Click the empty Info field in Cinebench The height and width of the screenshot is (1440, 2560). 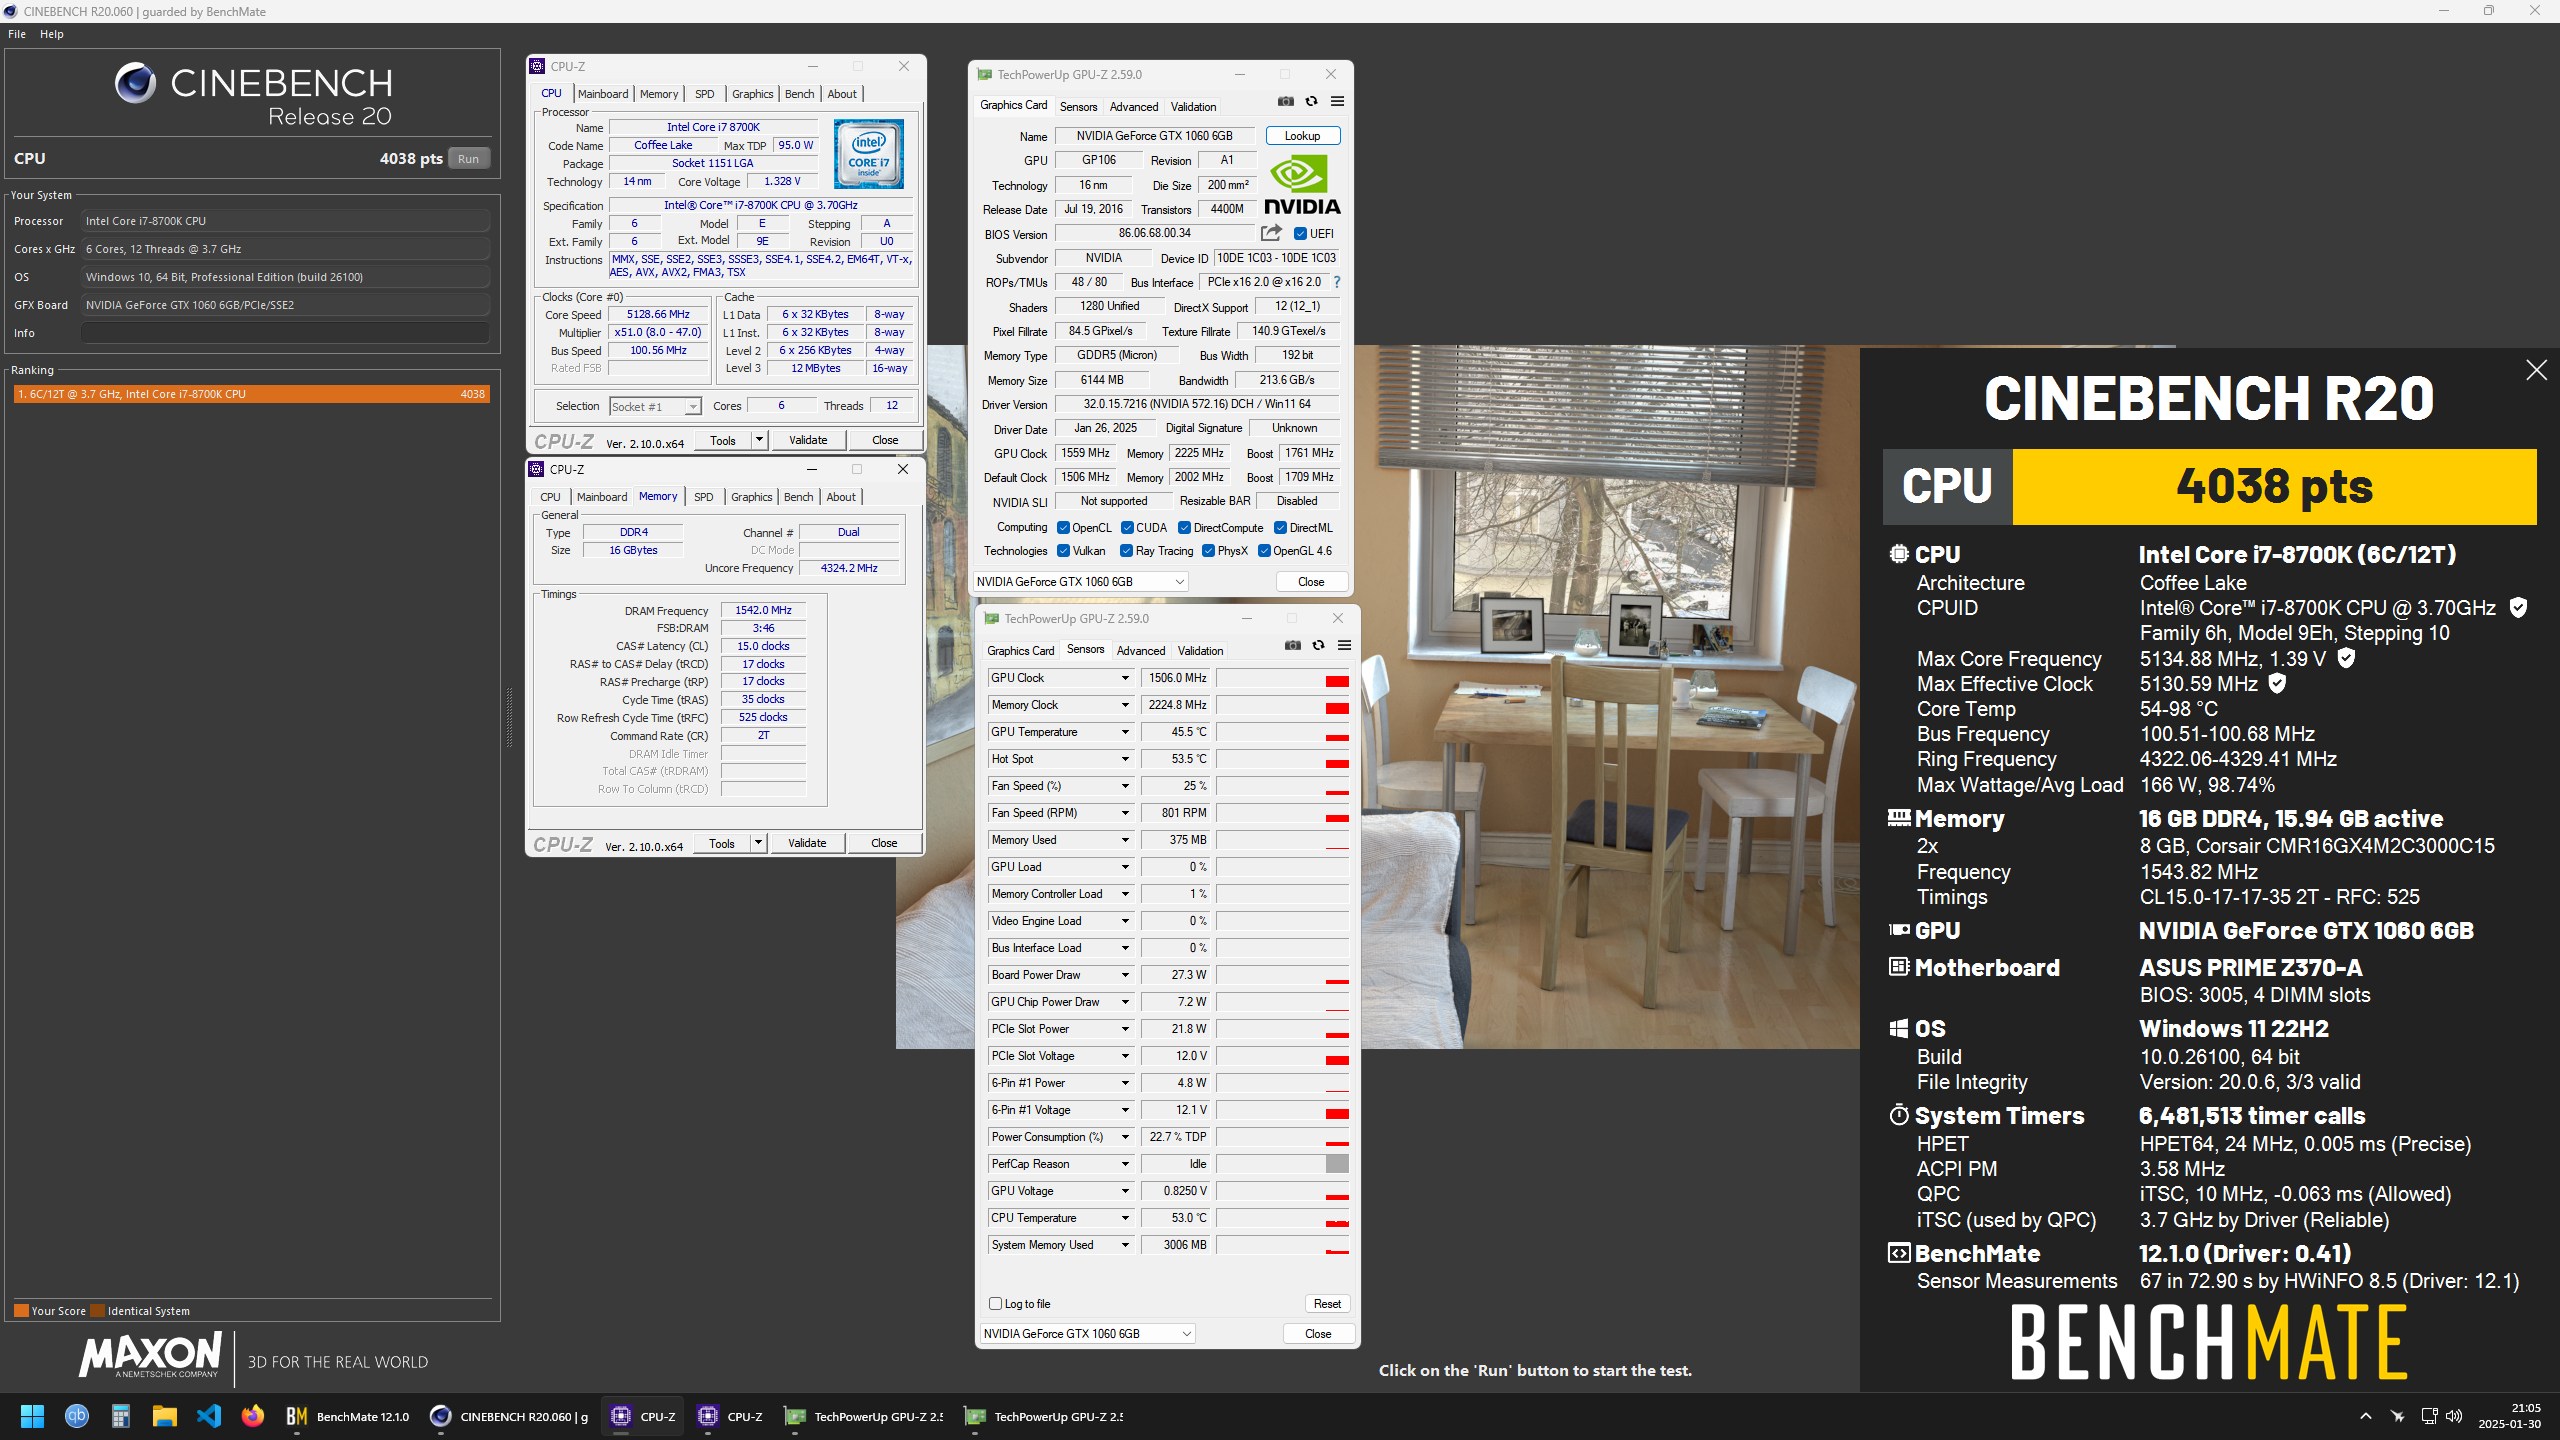(285, 333)
